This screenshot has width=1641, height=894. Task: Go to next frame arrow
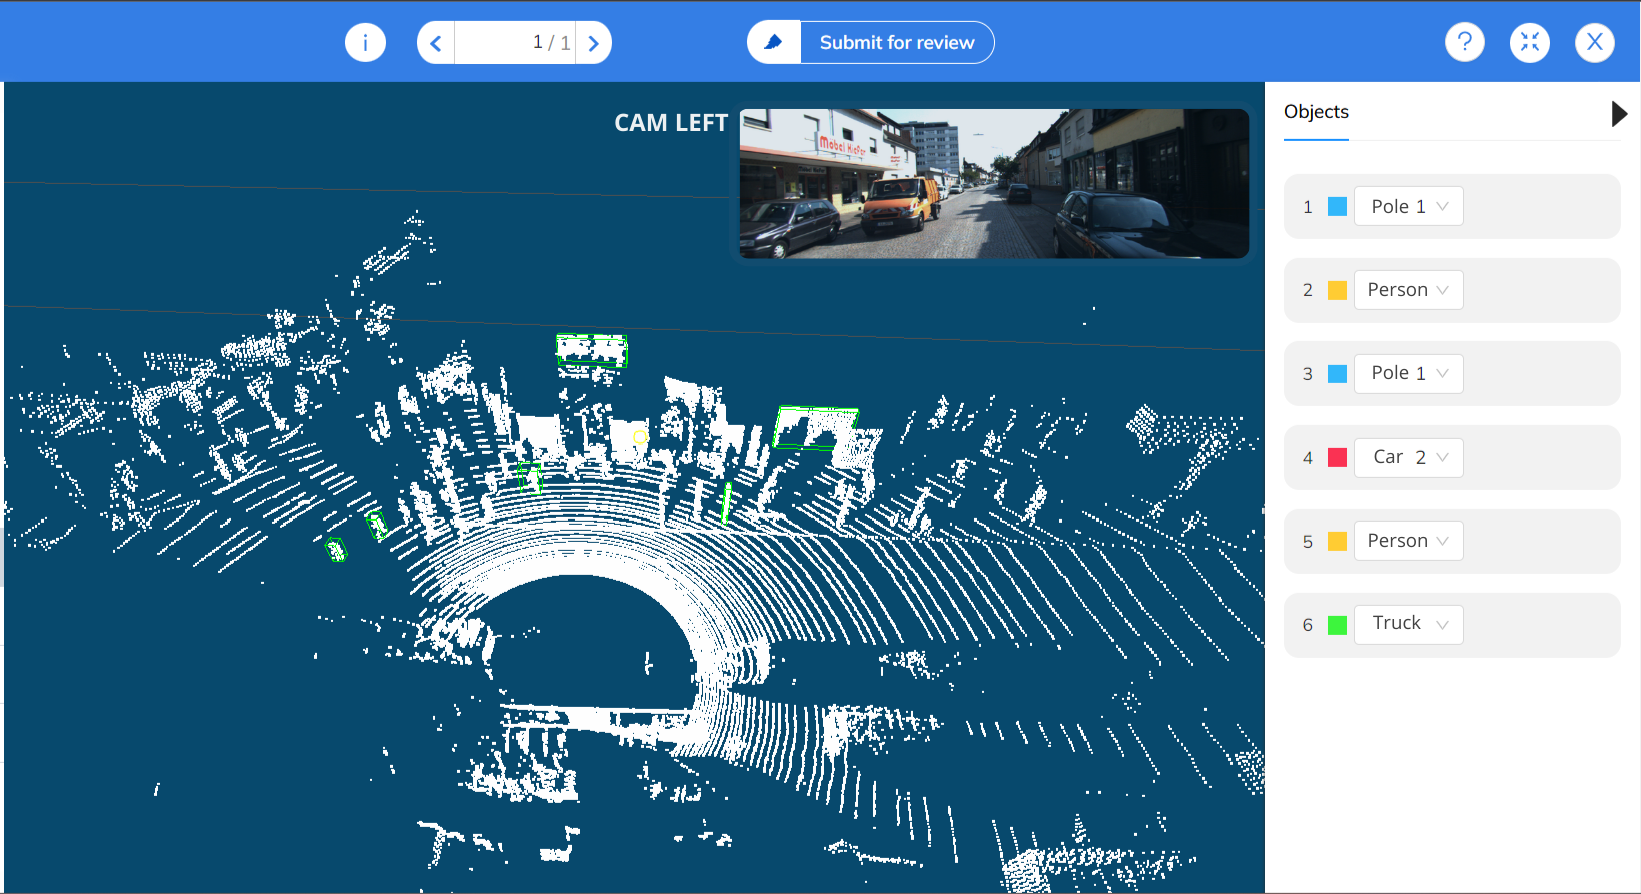[594, 43]
